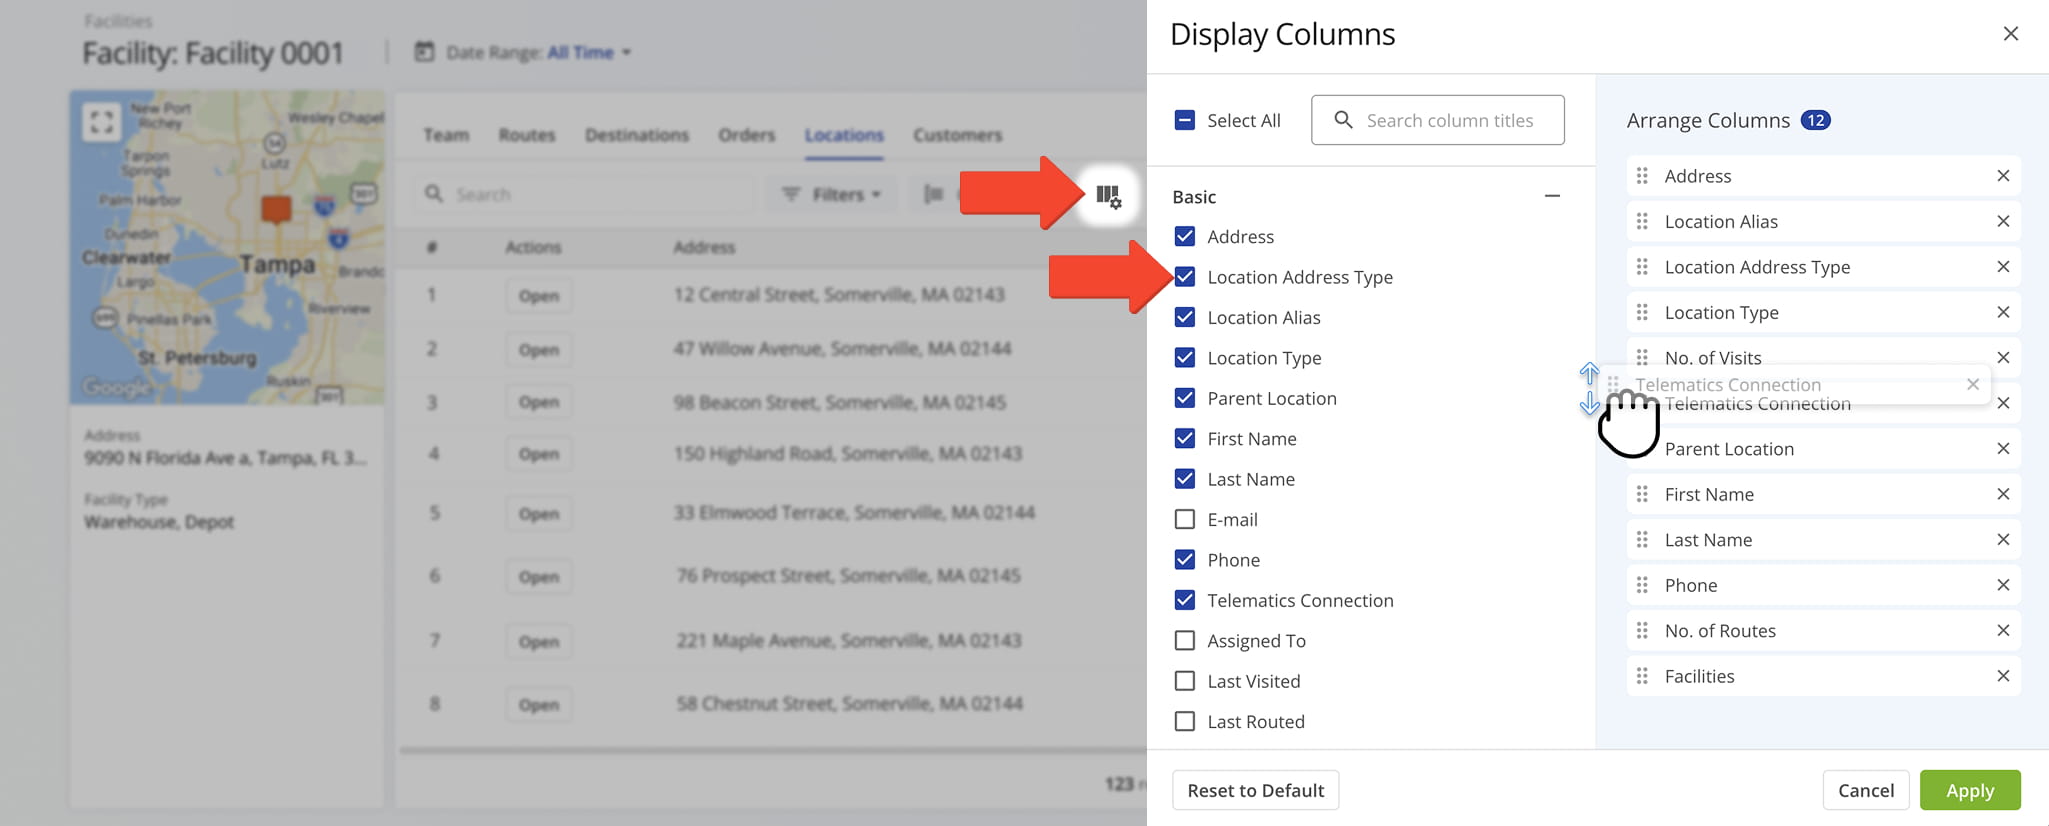Open the Filters dropdown
The height and width of the screenshot is (826, 2049).
tap(831, 194)
